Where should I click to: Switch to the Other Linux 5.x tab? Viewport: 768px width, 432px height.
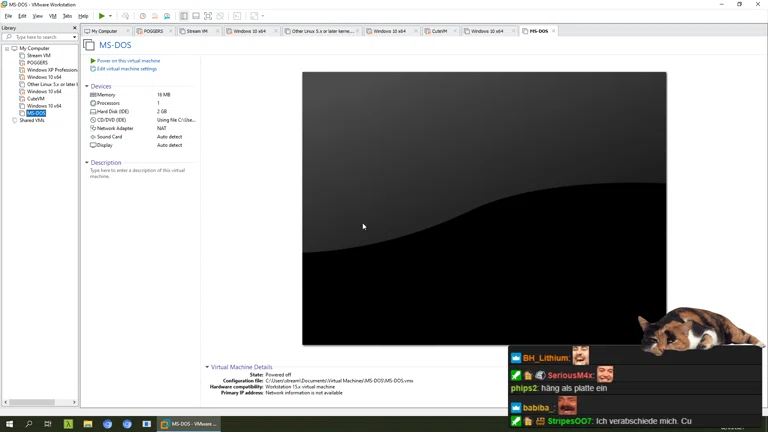[322, 31]
